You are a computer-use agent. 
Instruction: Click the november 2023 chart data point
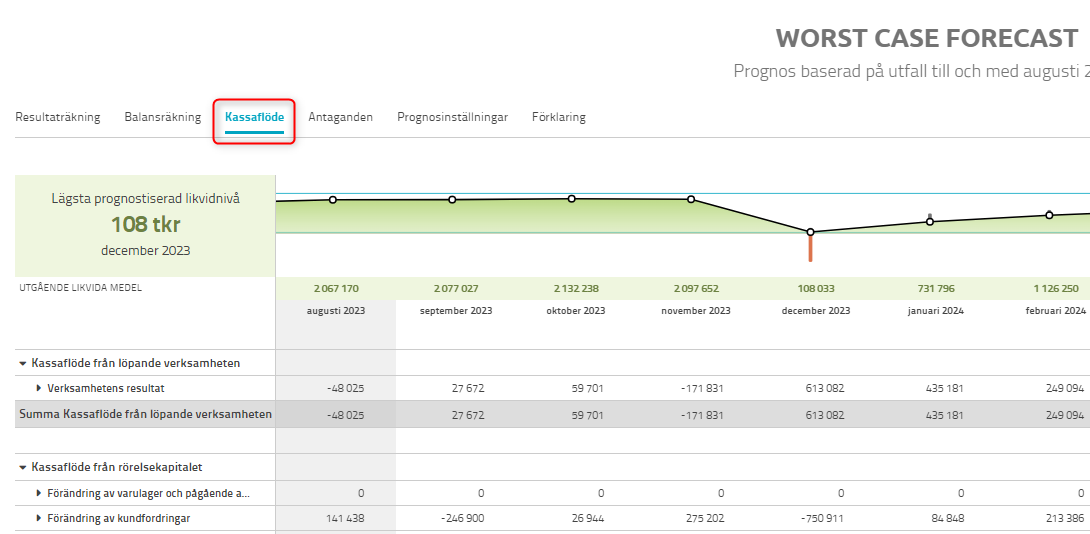(691, 199)
